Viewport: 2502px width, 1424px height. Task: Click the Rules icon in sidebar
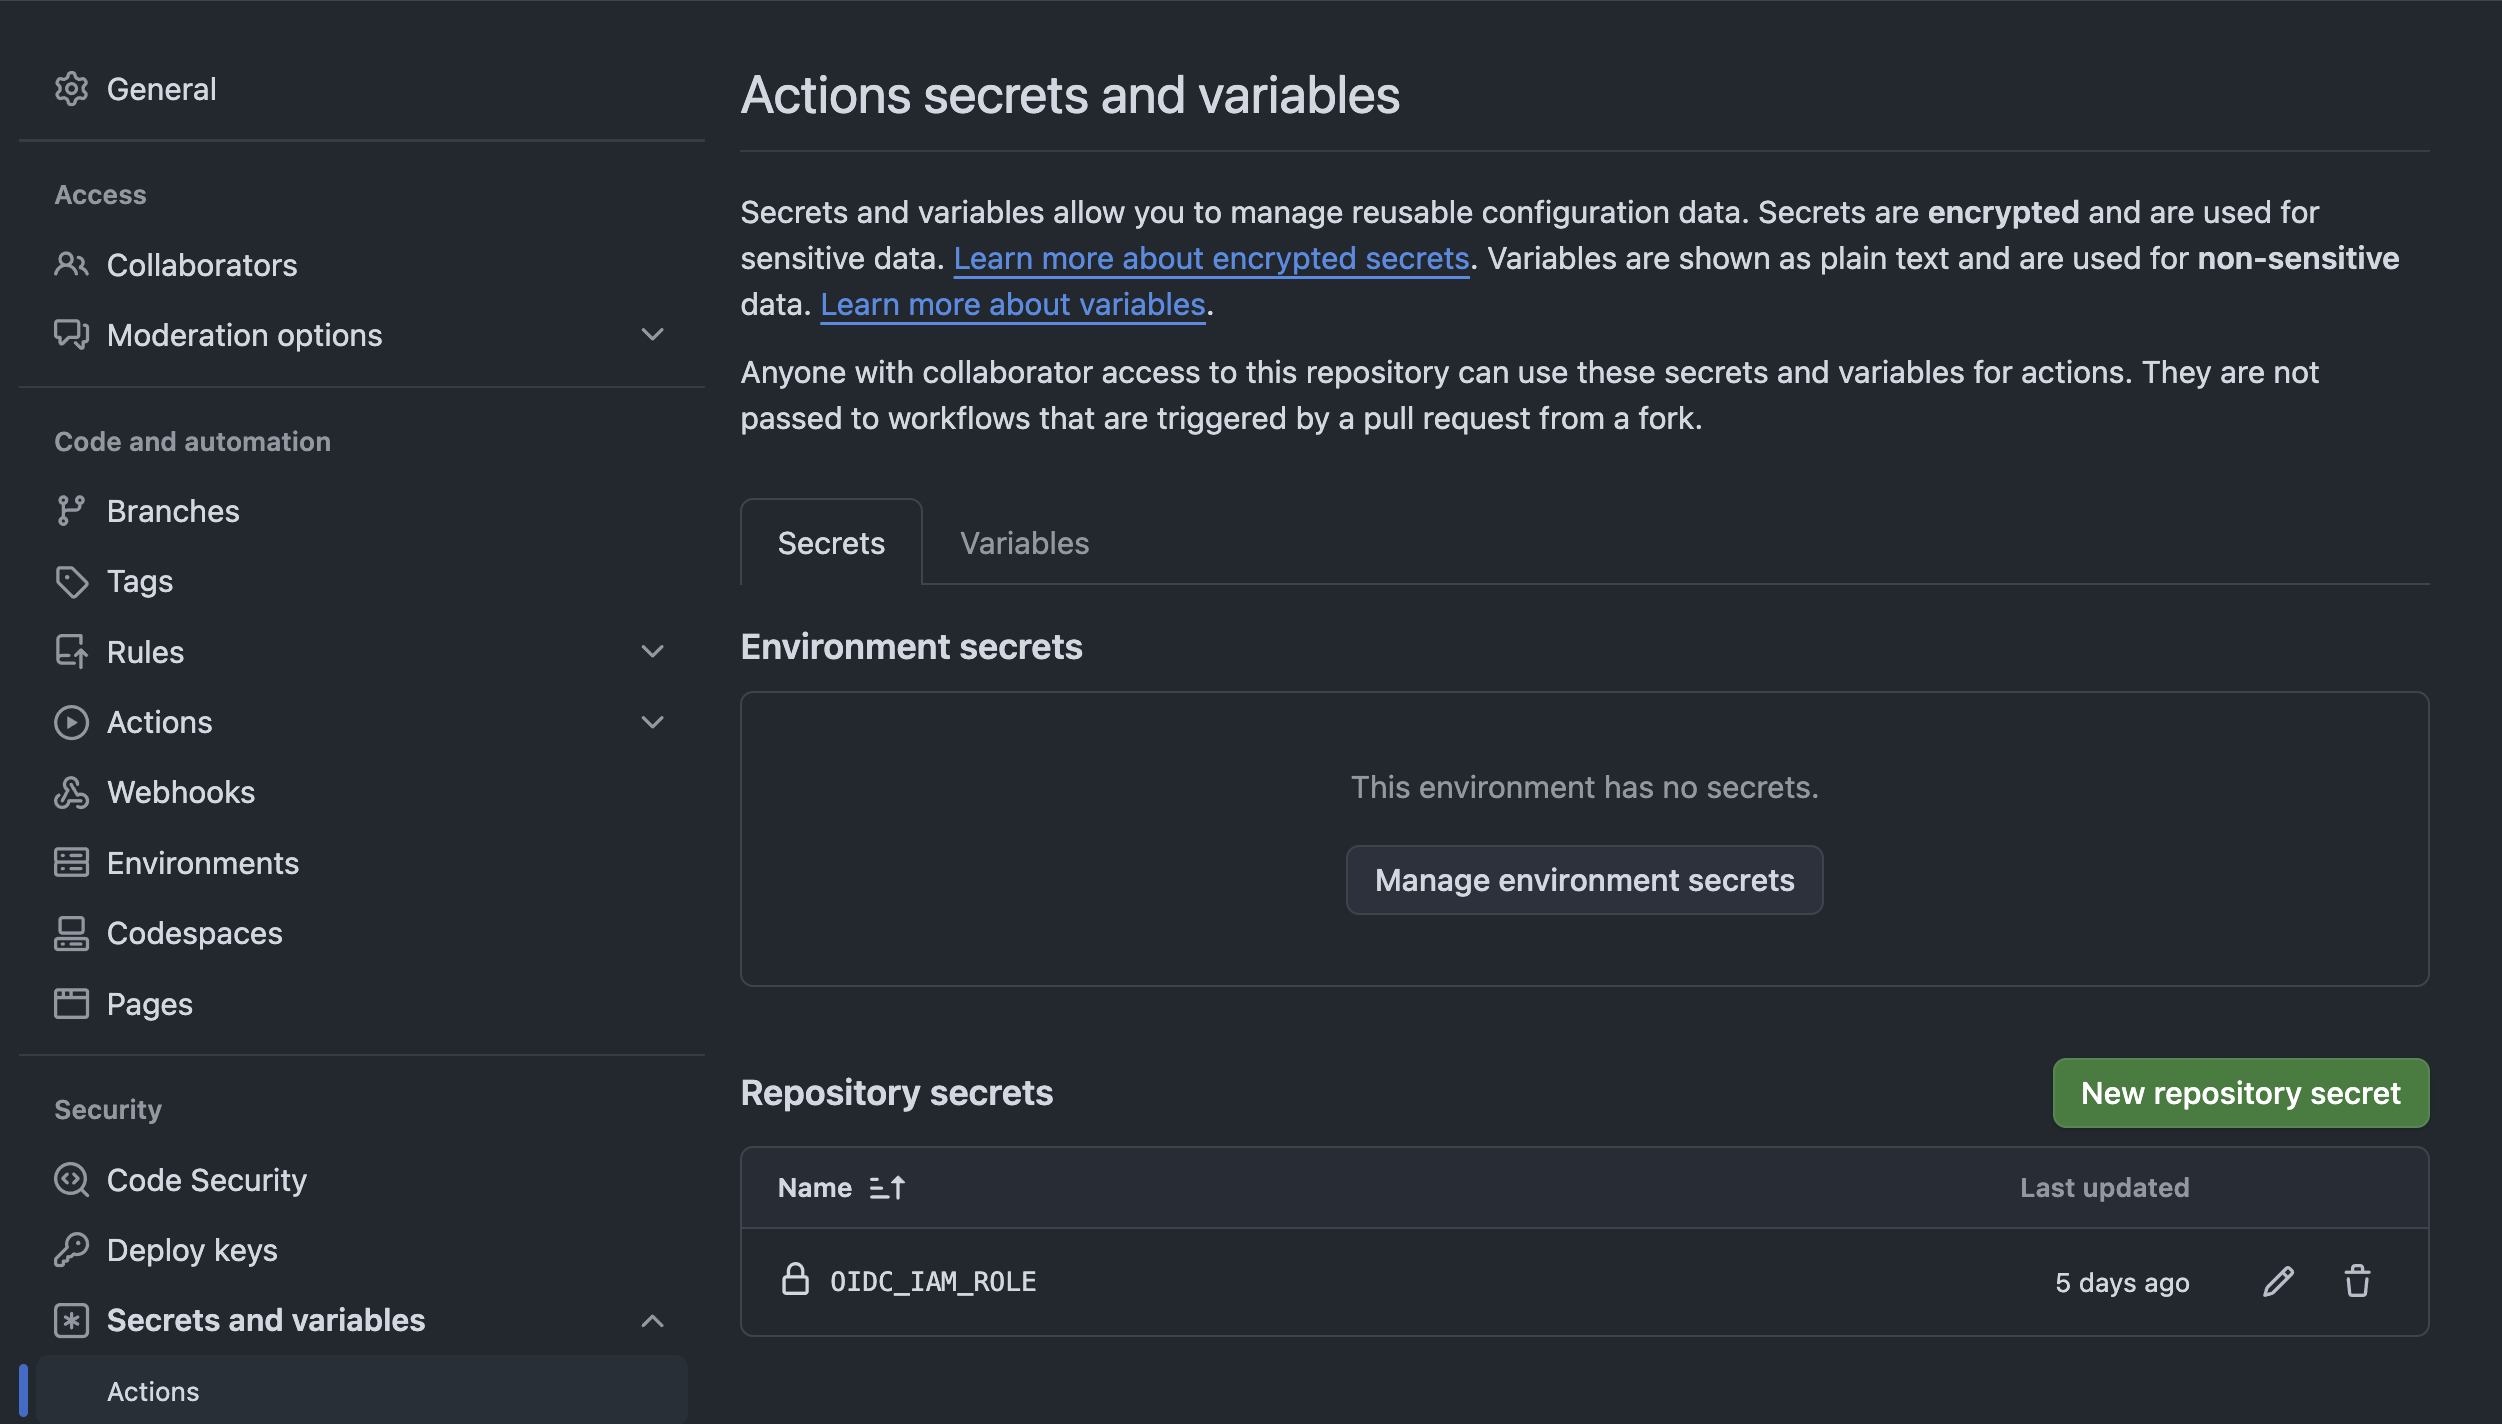(x=71, y=651)
